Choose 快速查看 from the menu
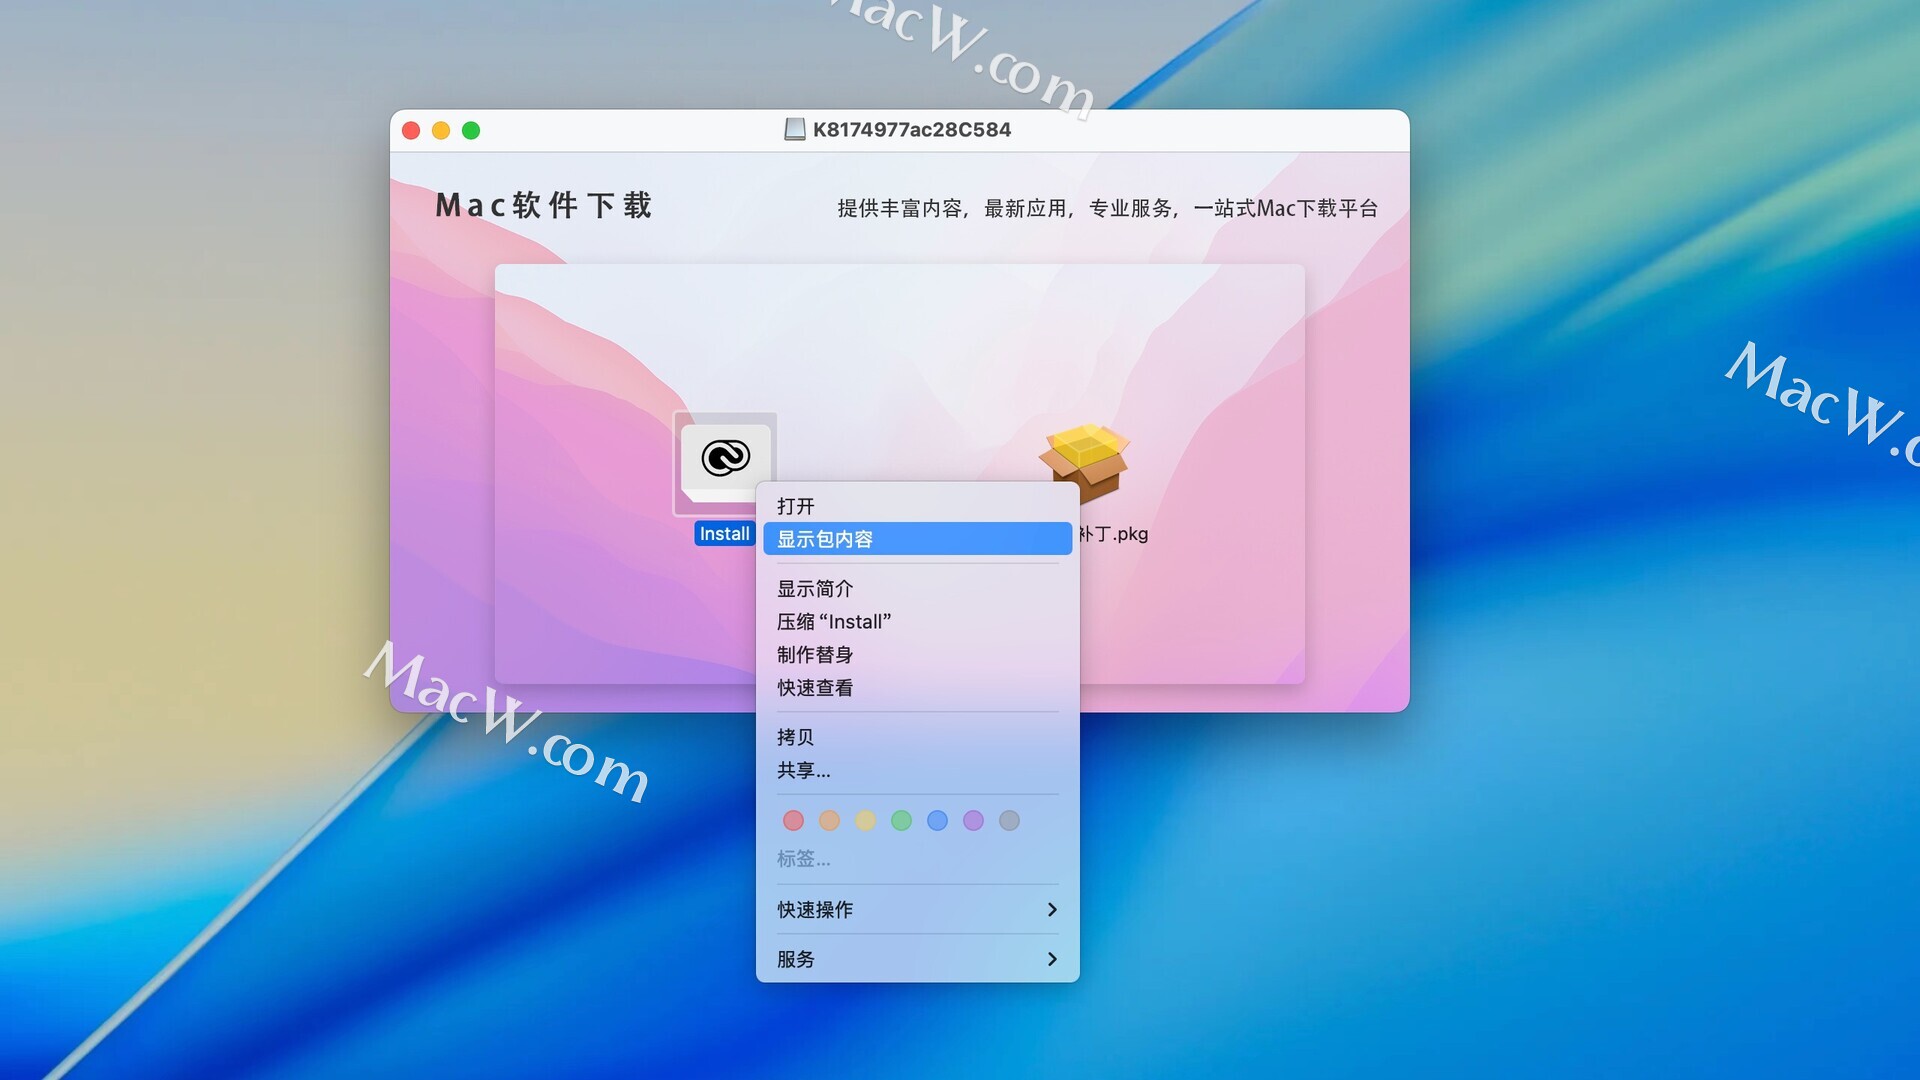The height and width of the screenshot is (1080, 1920). click(x=917, y=688)
